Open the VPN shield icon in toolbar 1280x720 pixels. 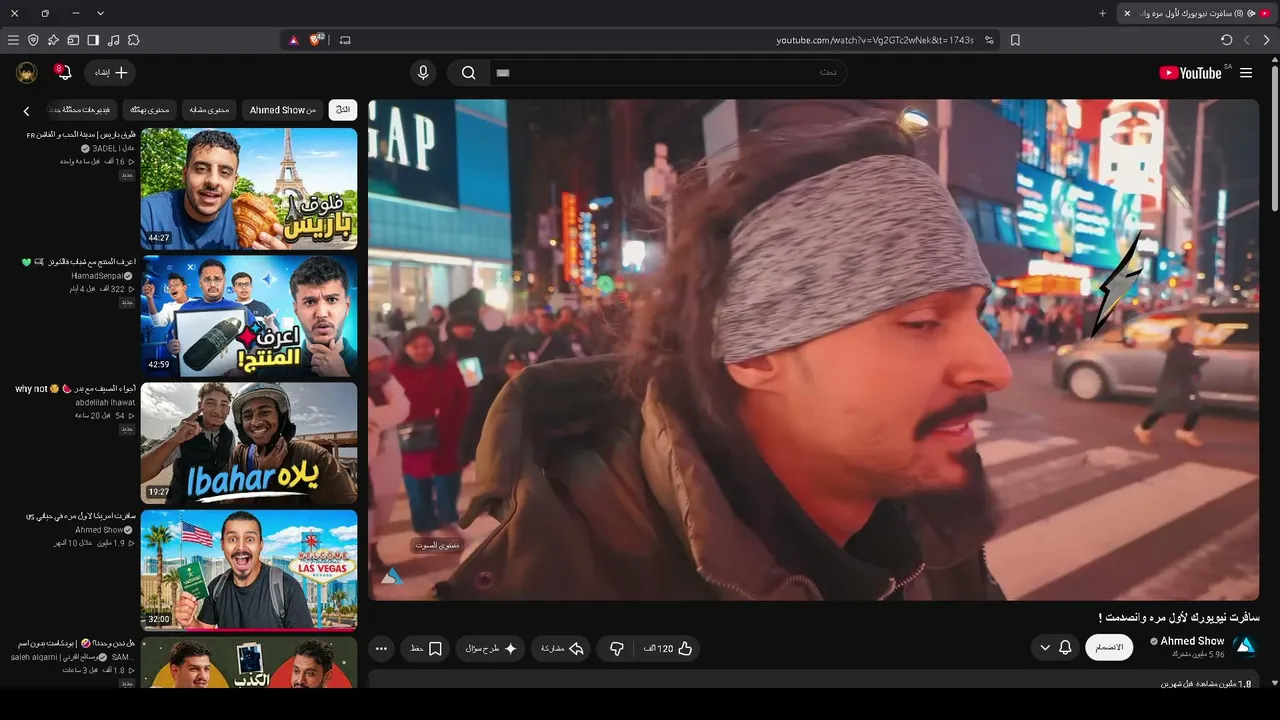33,40
